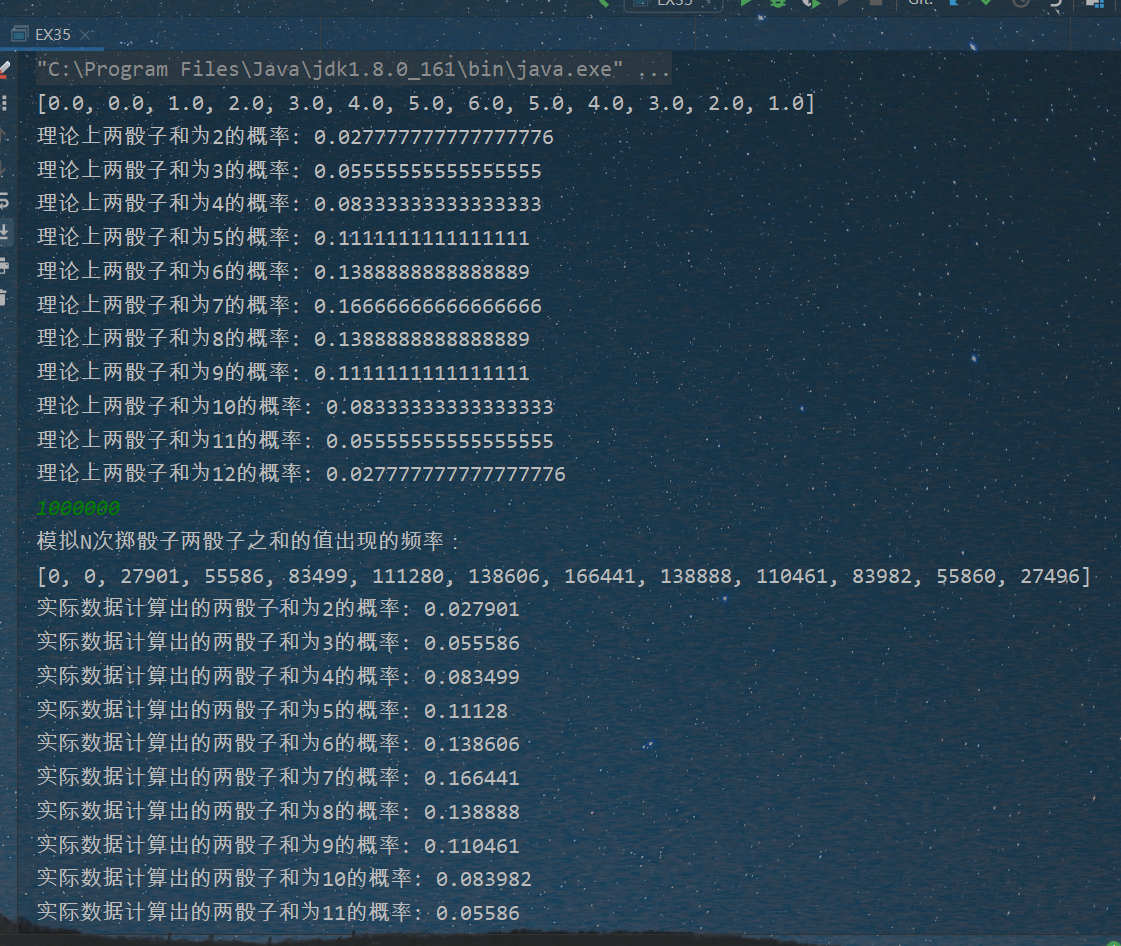
Task: Click actual probability 0.110461 for sum 9
Action: pos(472,846)
